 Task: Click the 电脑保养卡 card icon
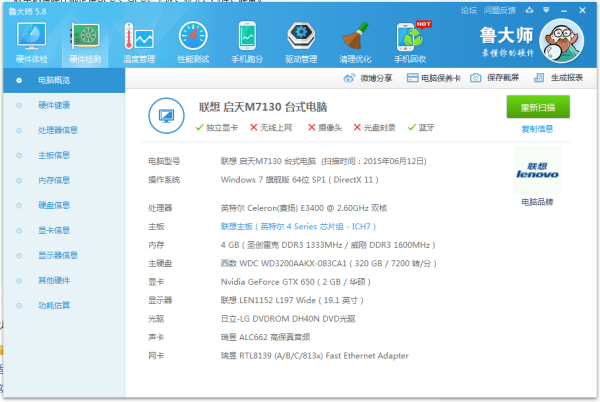(412, 78)
